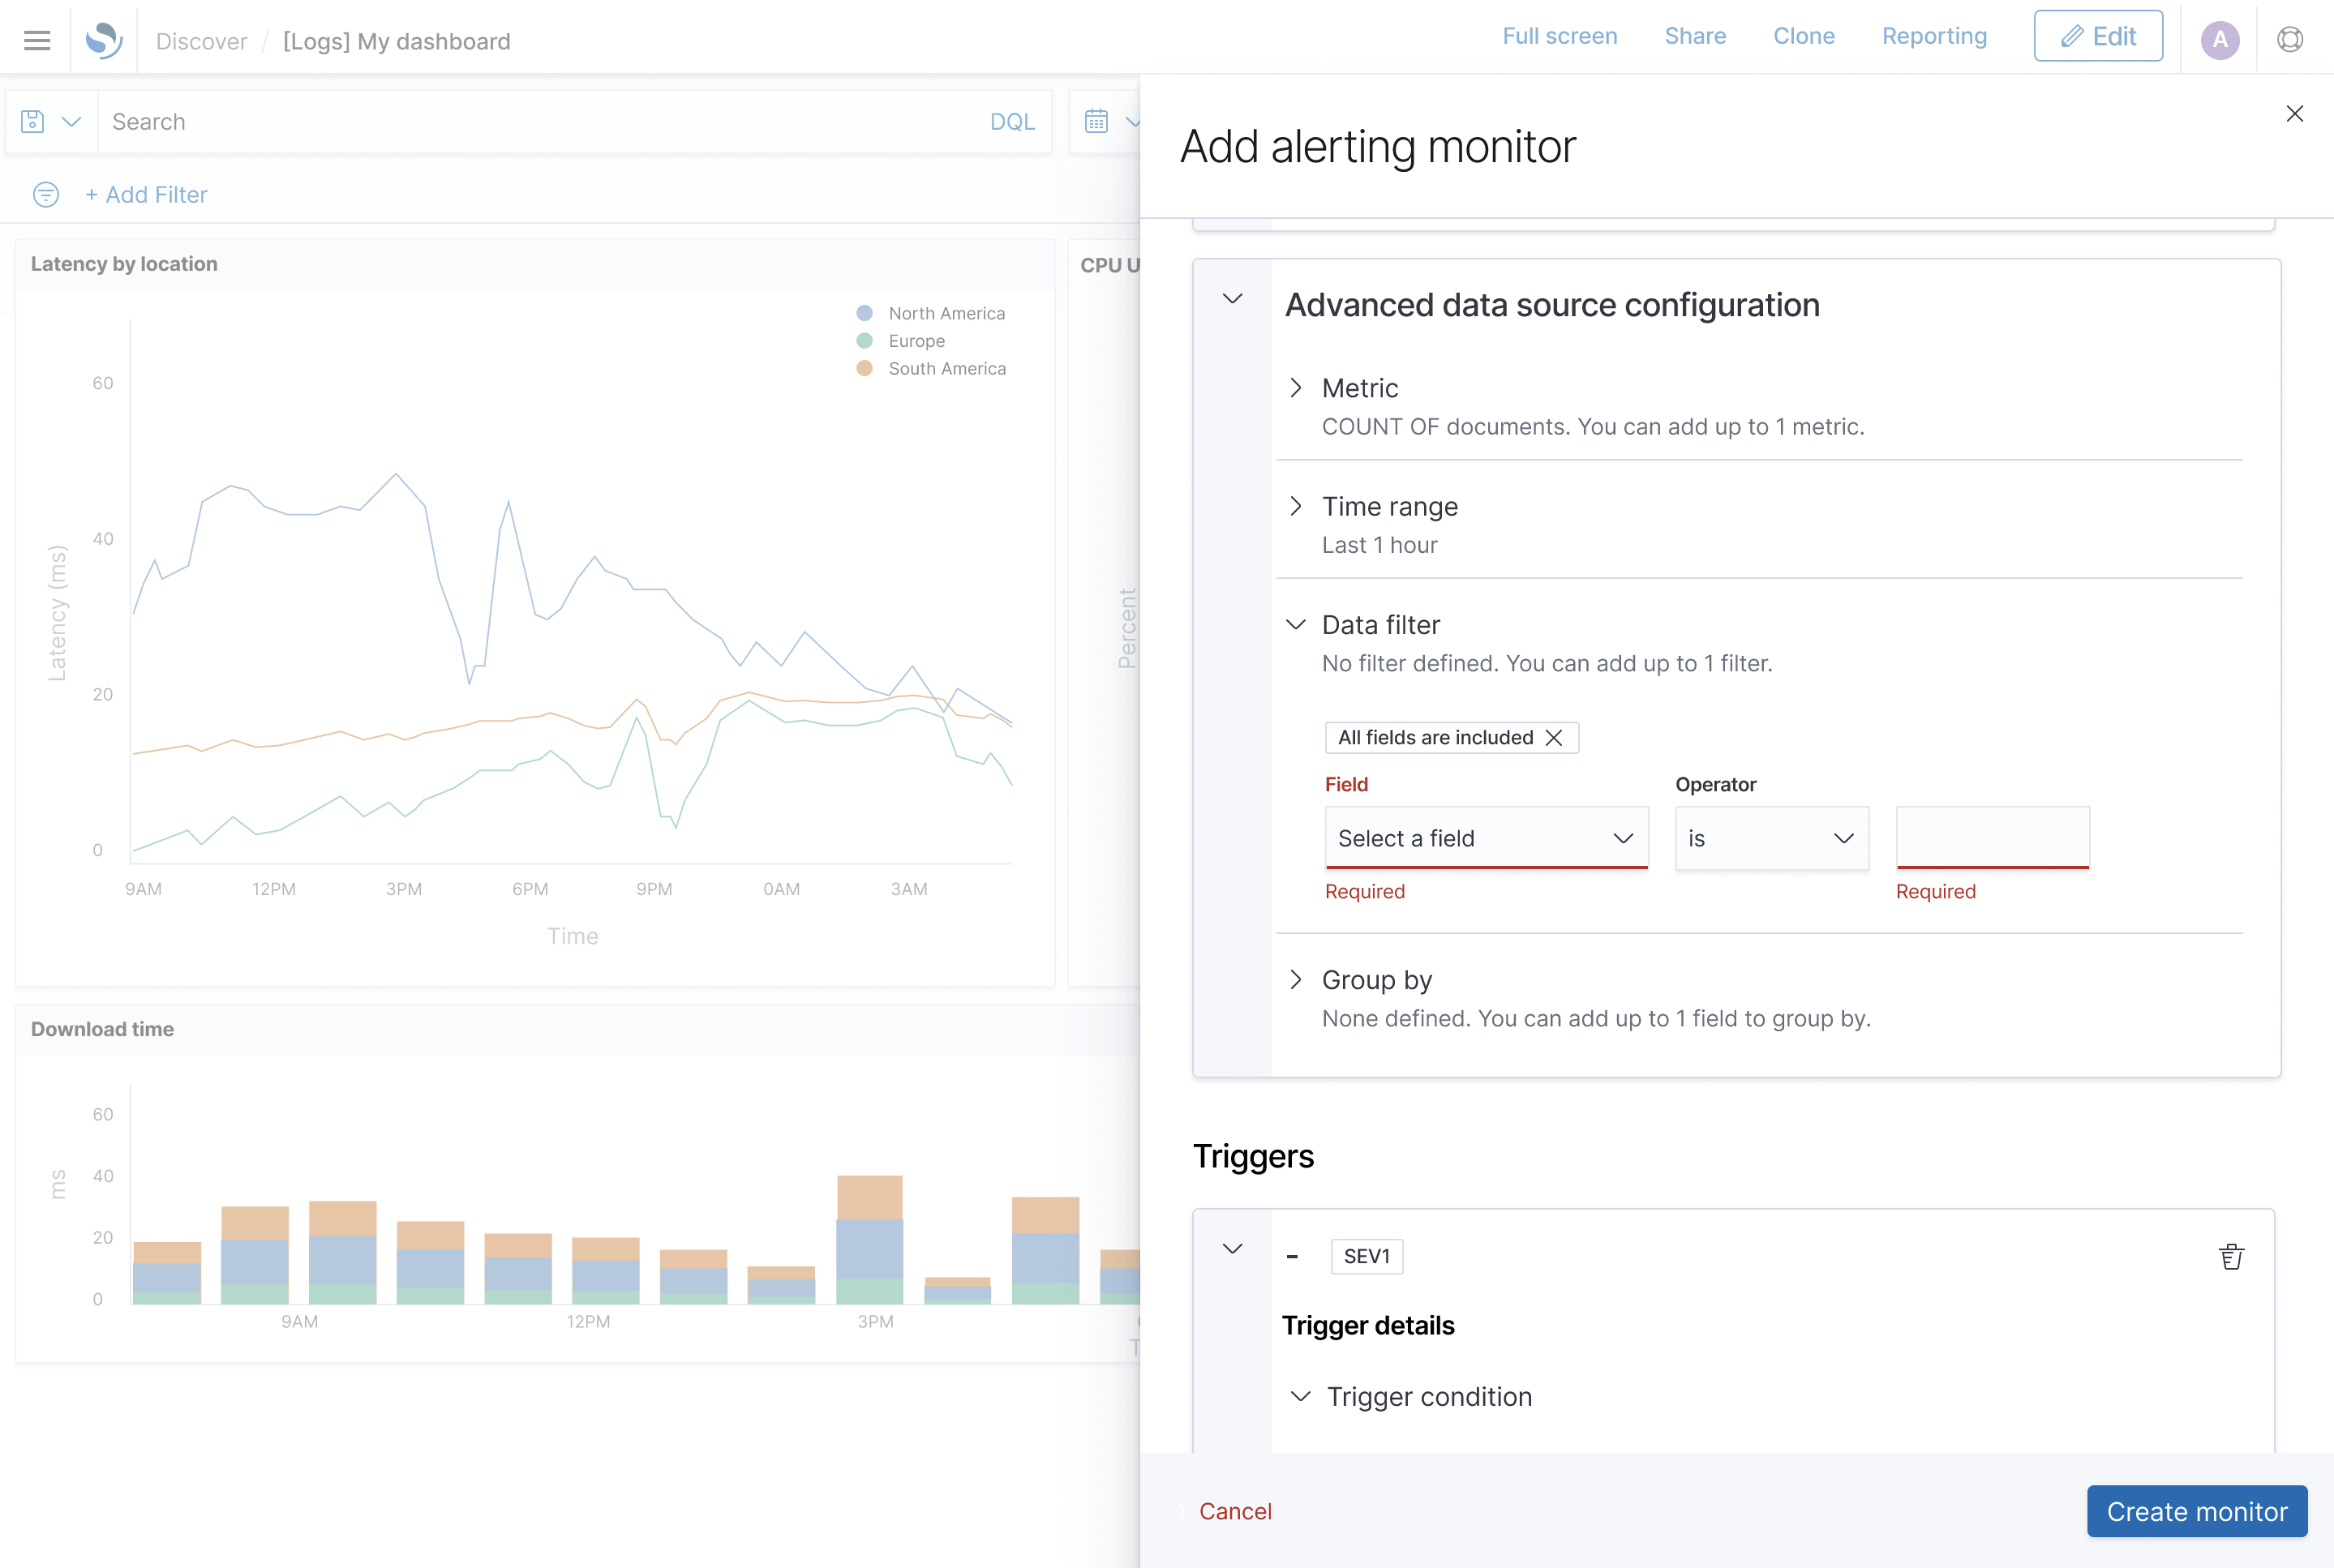Viewport: 2334px width, 1568px height.
Task: Click the Full screen menu item
Action: 1557,36
